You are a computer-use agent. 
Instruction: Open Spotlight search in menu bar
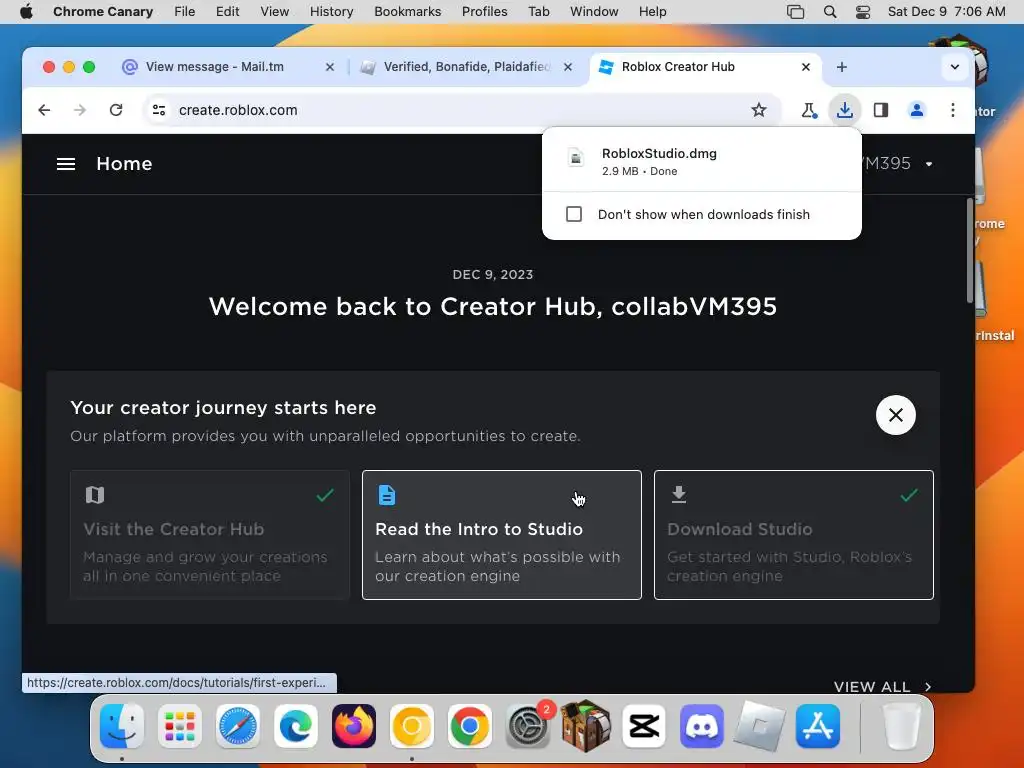click(x=829, y=12)
